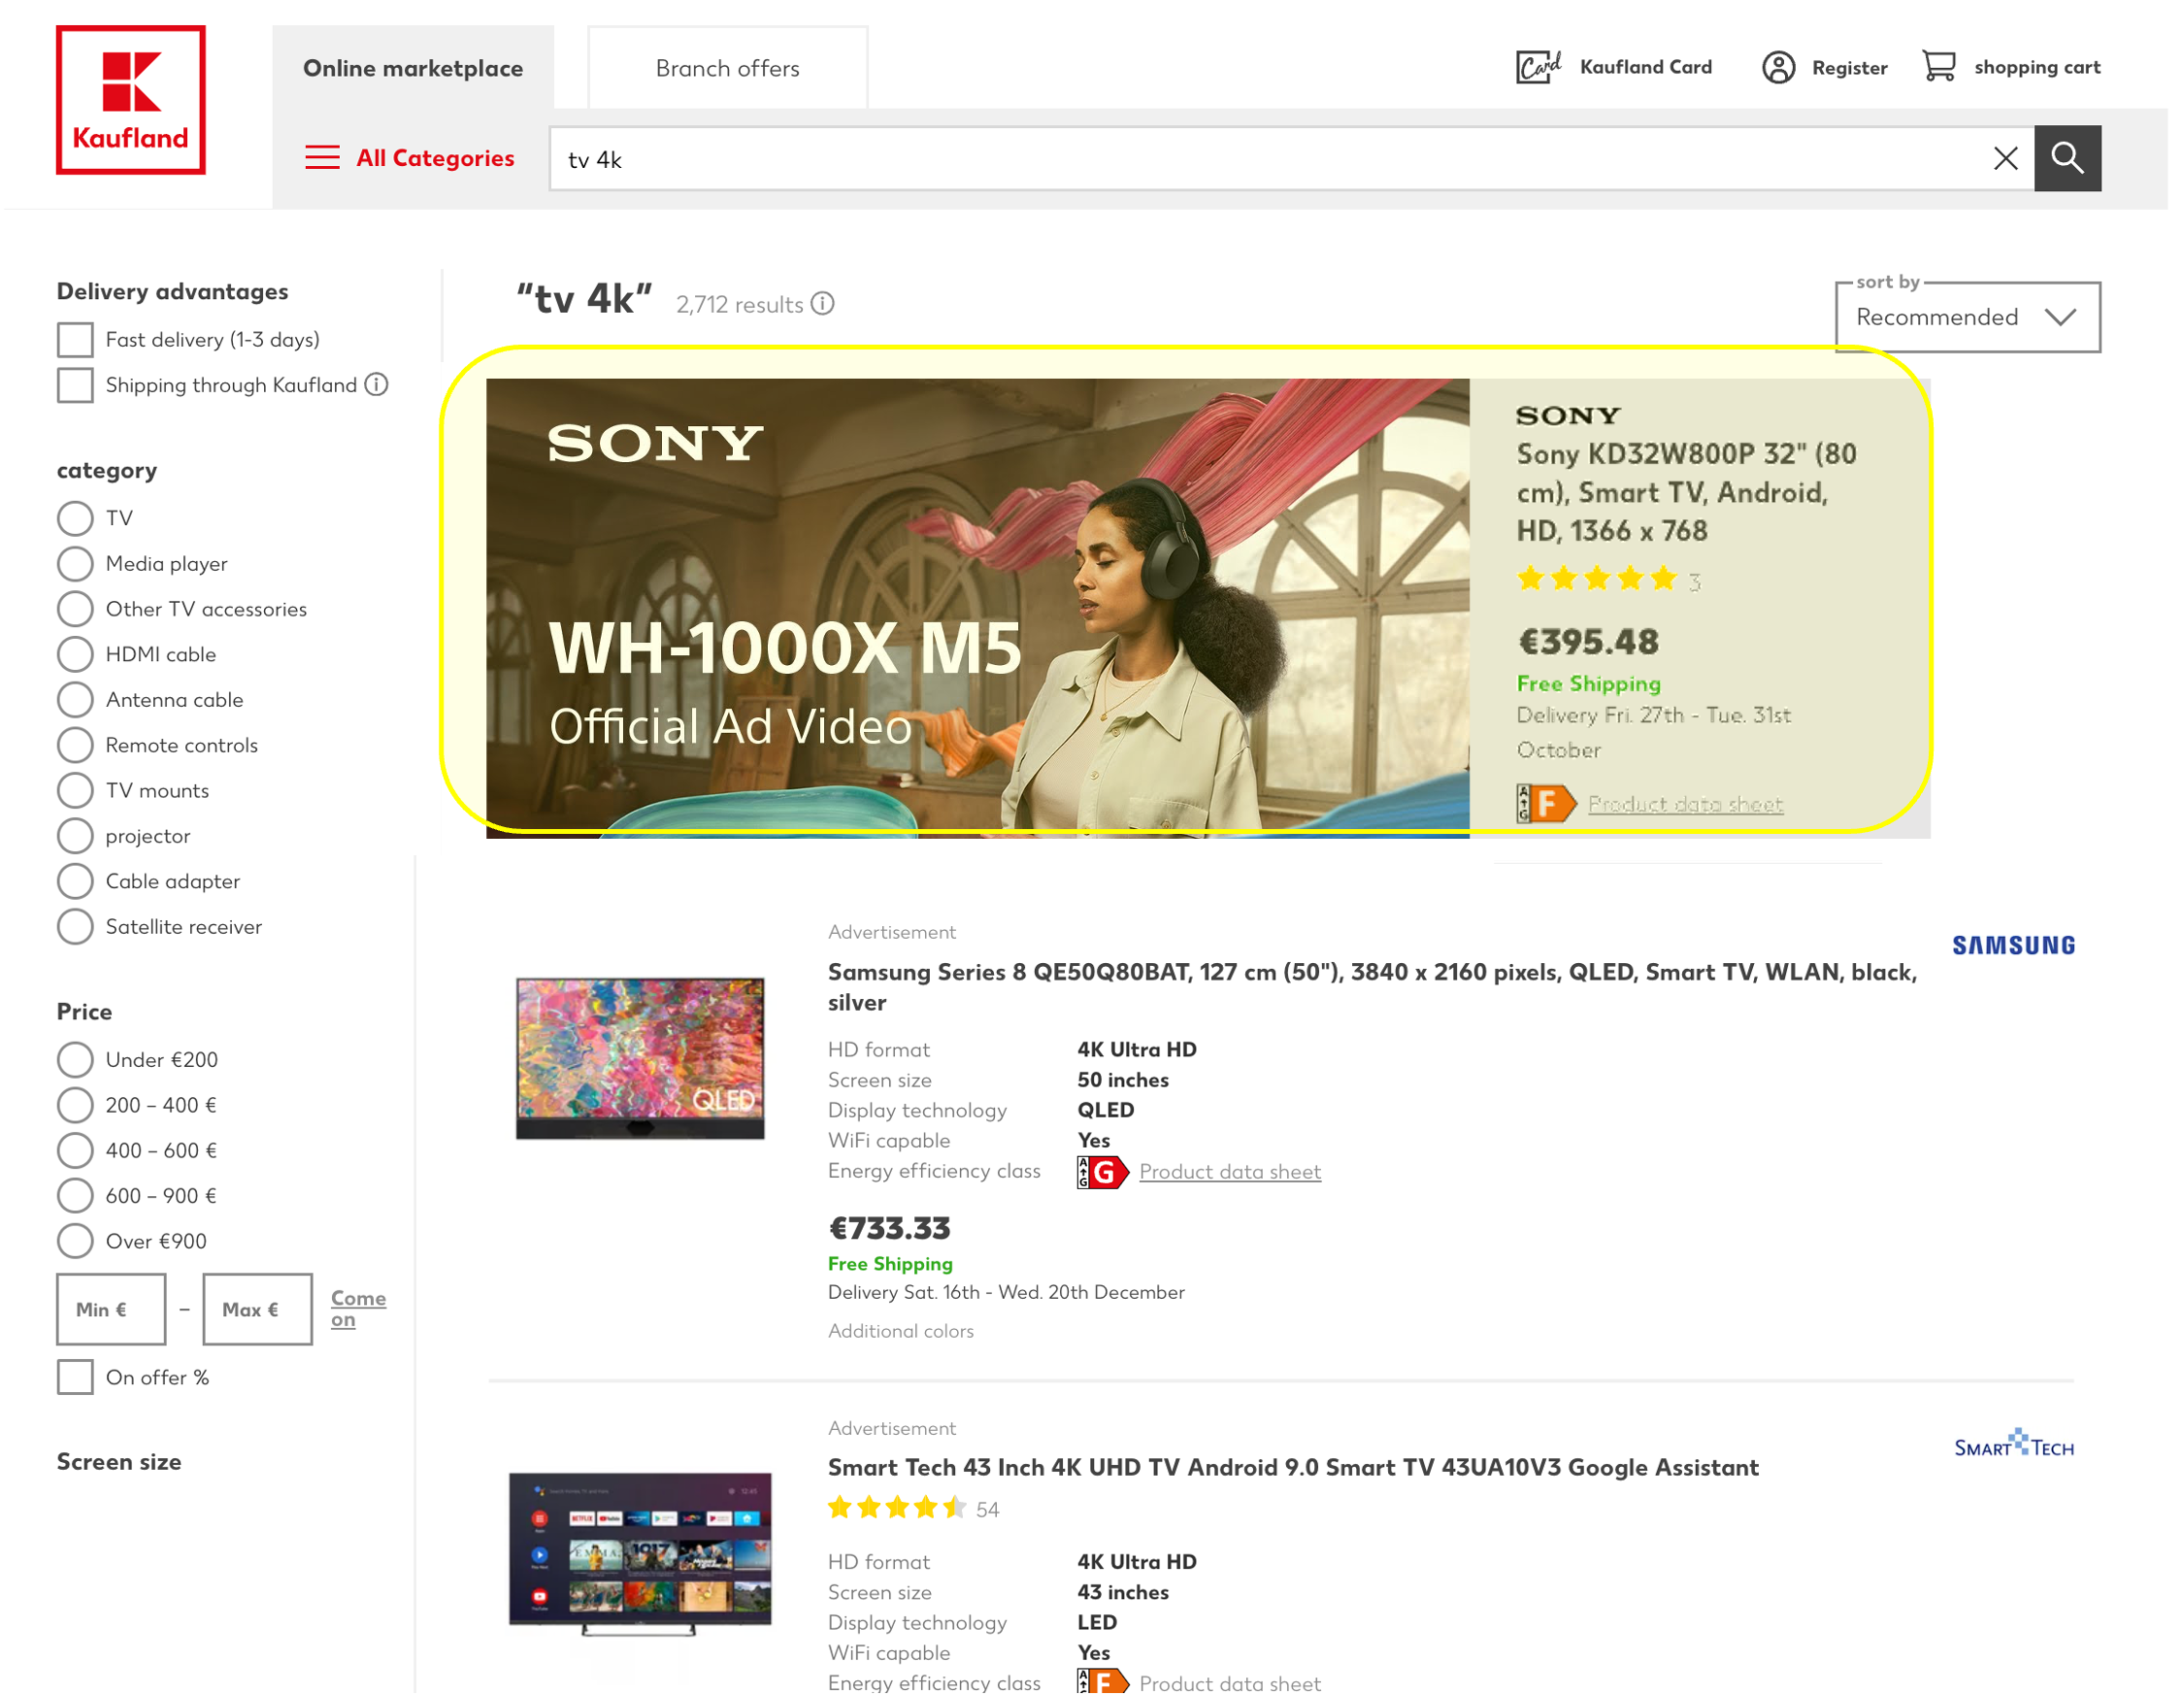Click the Kaufland logo
Image resolution: width=2184 pixels, height=1695 pixels.
[131, 100]
